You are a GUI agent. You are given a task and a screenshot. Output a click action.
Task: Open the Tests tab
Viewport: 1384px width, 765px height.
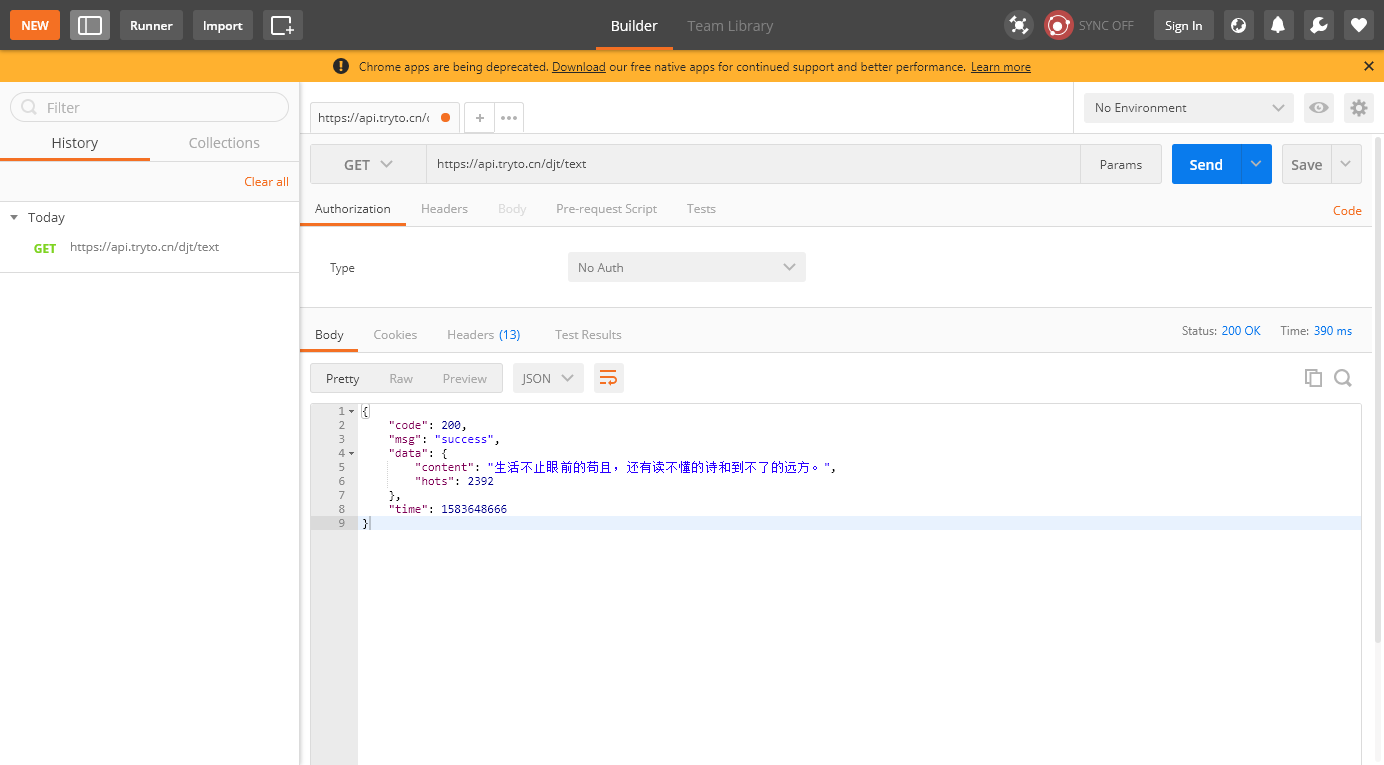(x=701, y=209)
